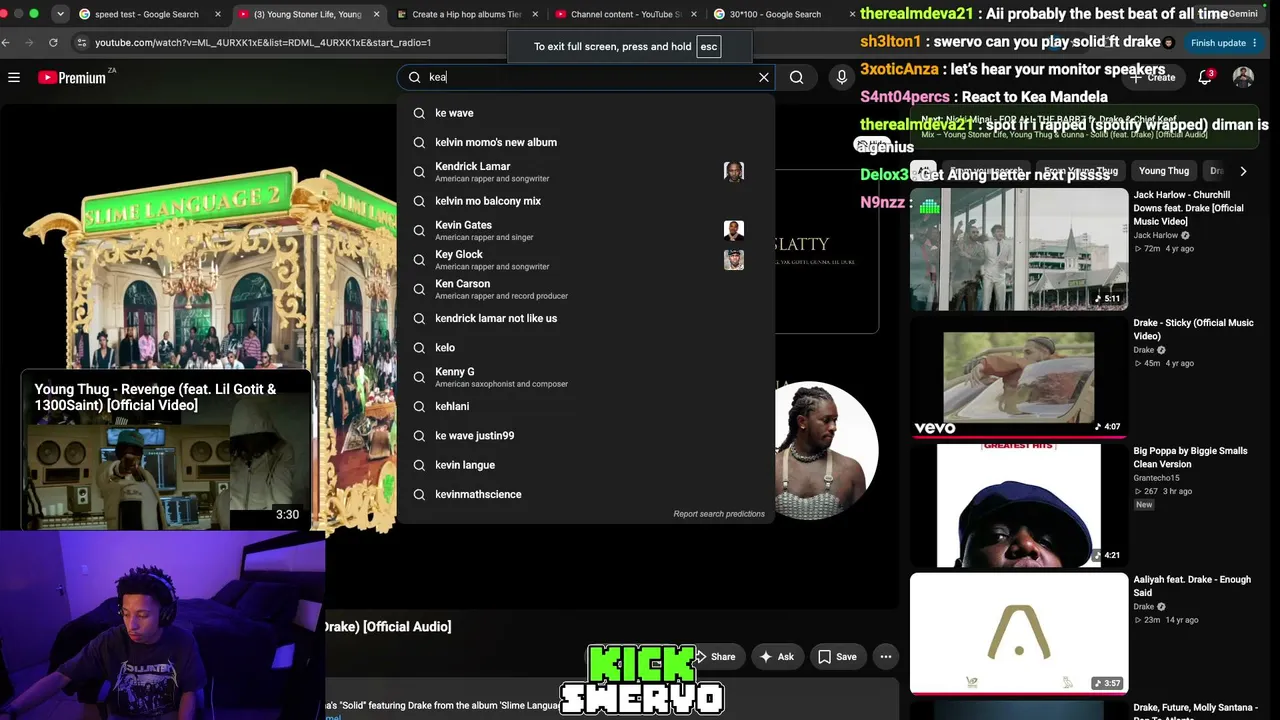Click the Share button below video
The height and width of the screenshot is (720, 1280).
point(715,657)
